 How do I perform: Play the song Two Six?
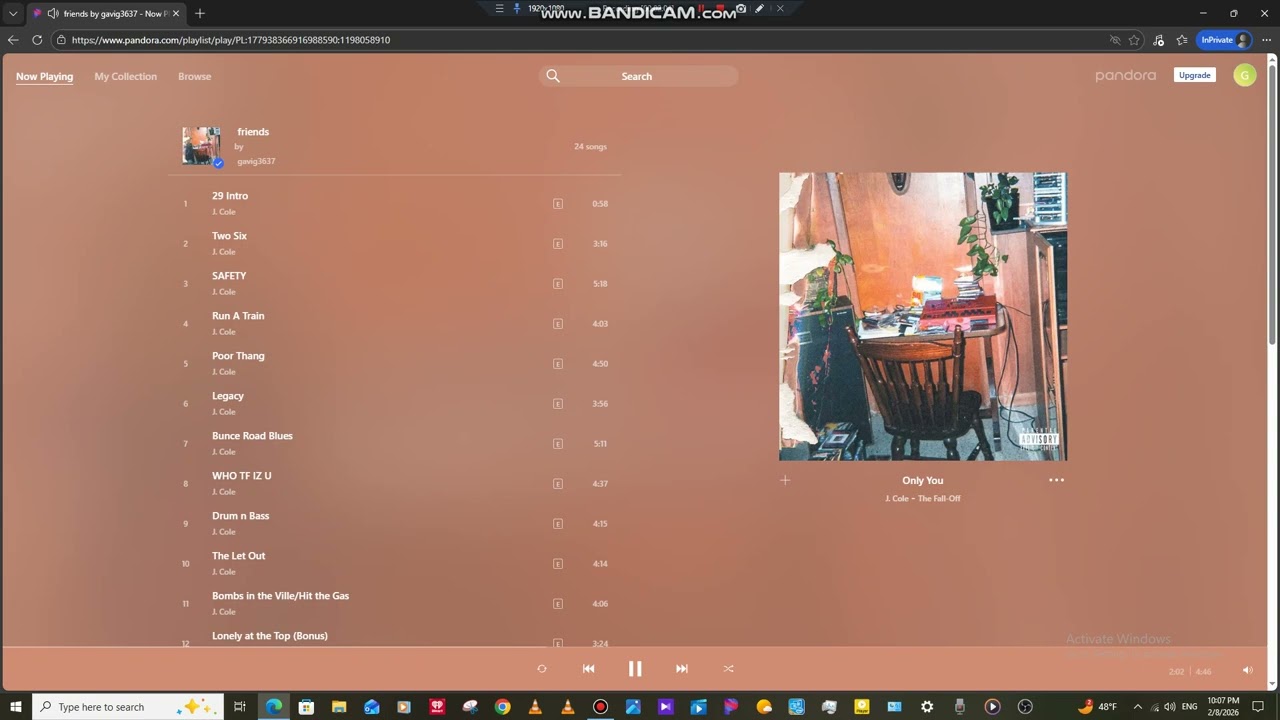(229, 236)
